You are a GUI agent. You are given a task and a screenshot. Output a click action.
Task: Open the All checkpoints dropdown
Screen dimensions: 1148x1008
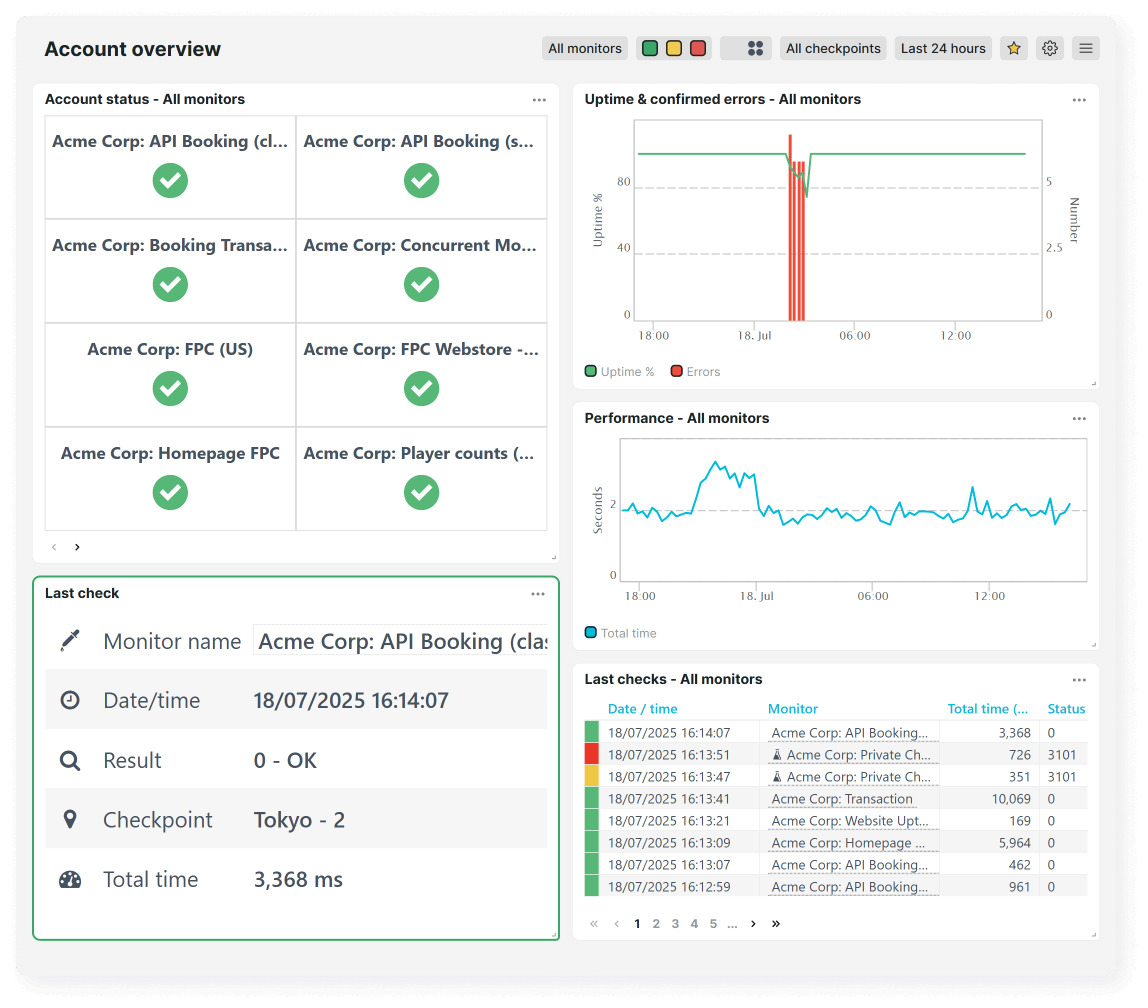pyautogui.click(x=833, y=47)
